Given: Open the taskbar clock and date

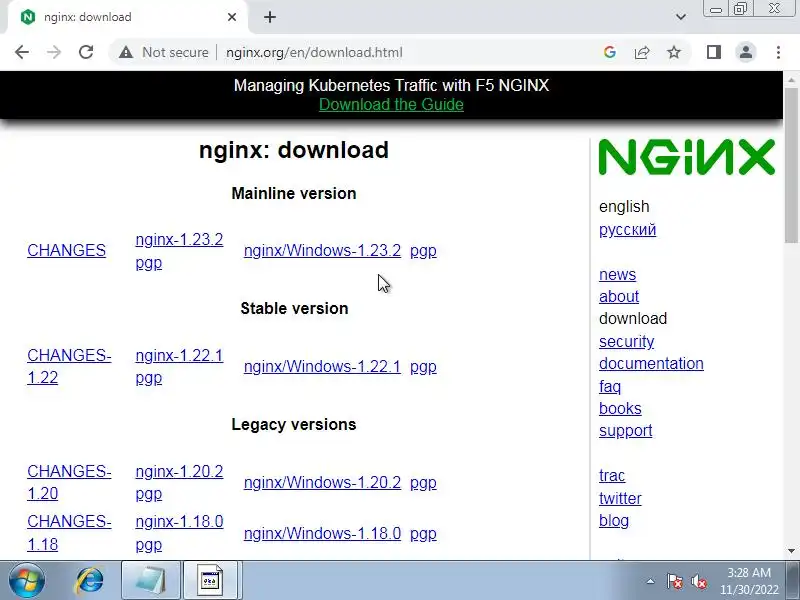Looking at the screenshot, I should 749,581.
